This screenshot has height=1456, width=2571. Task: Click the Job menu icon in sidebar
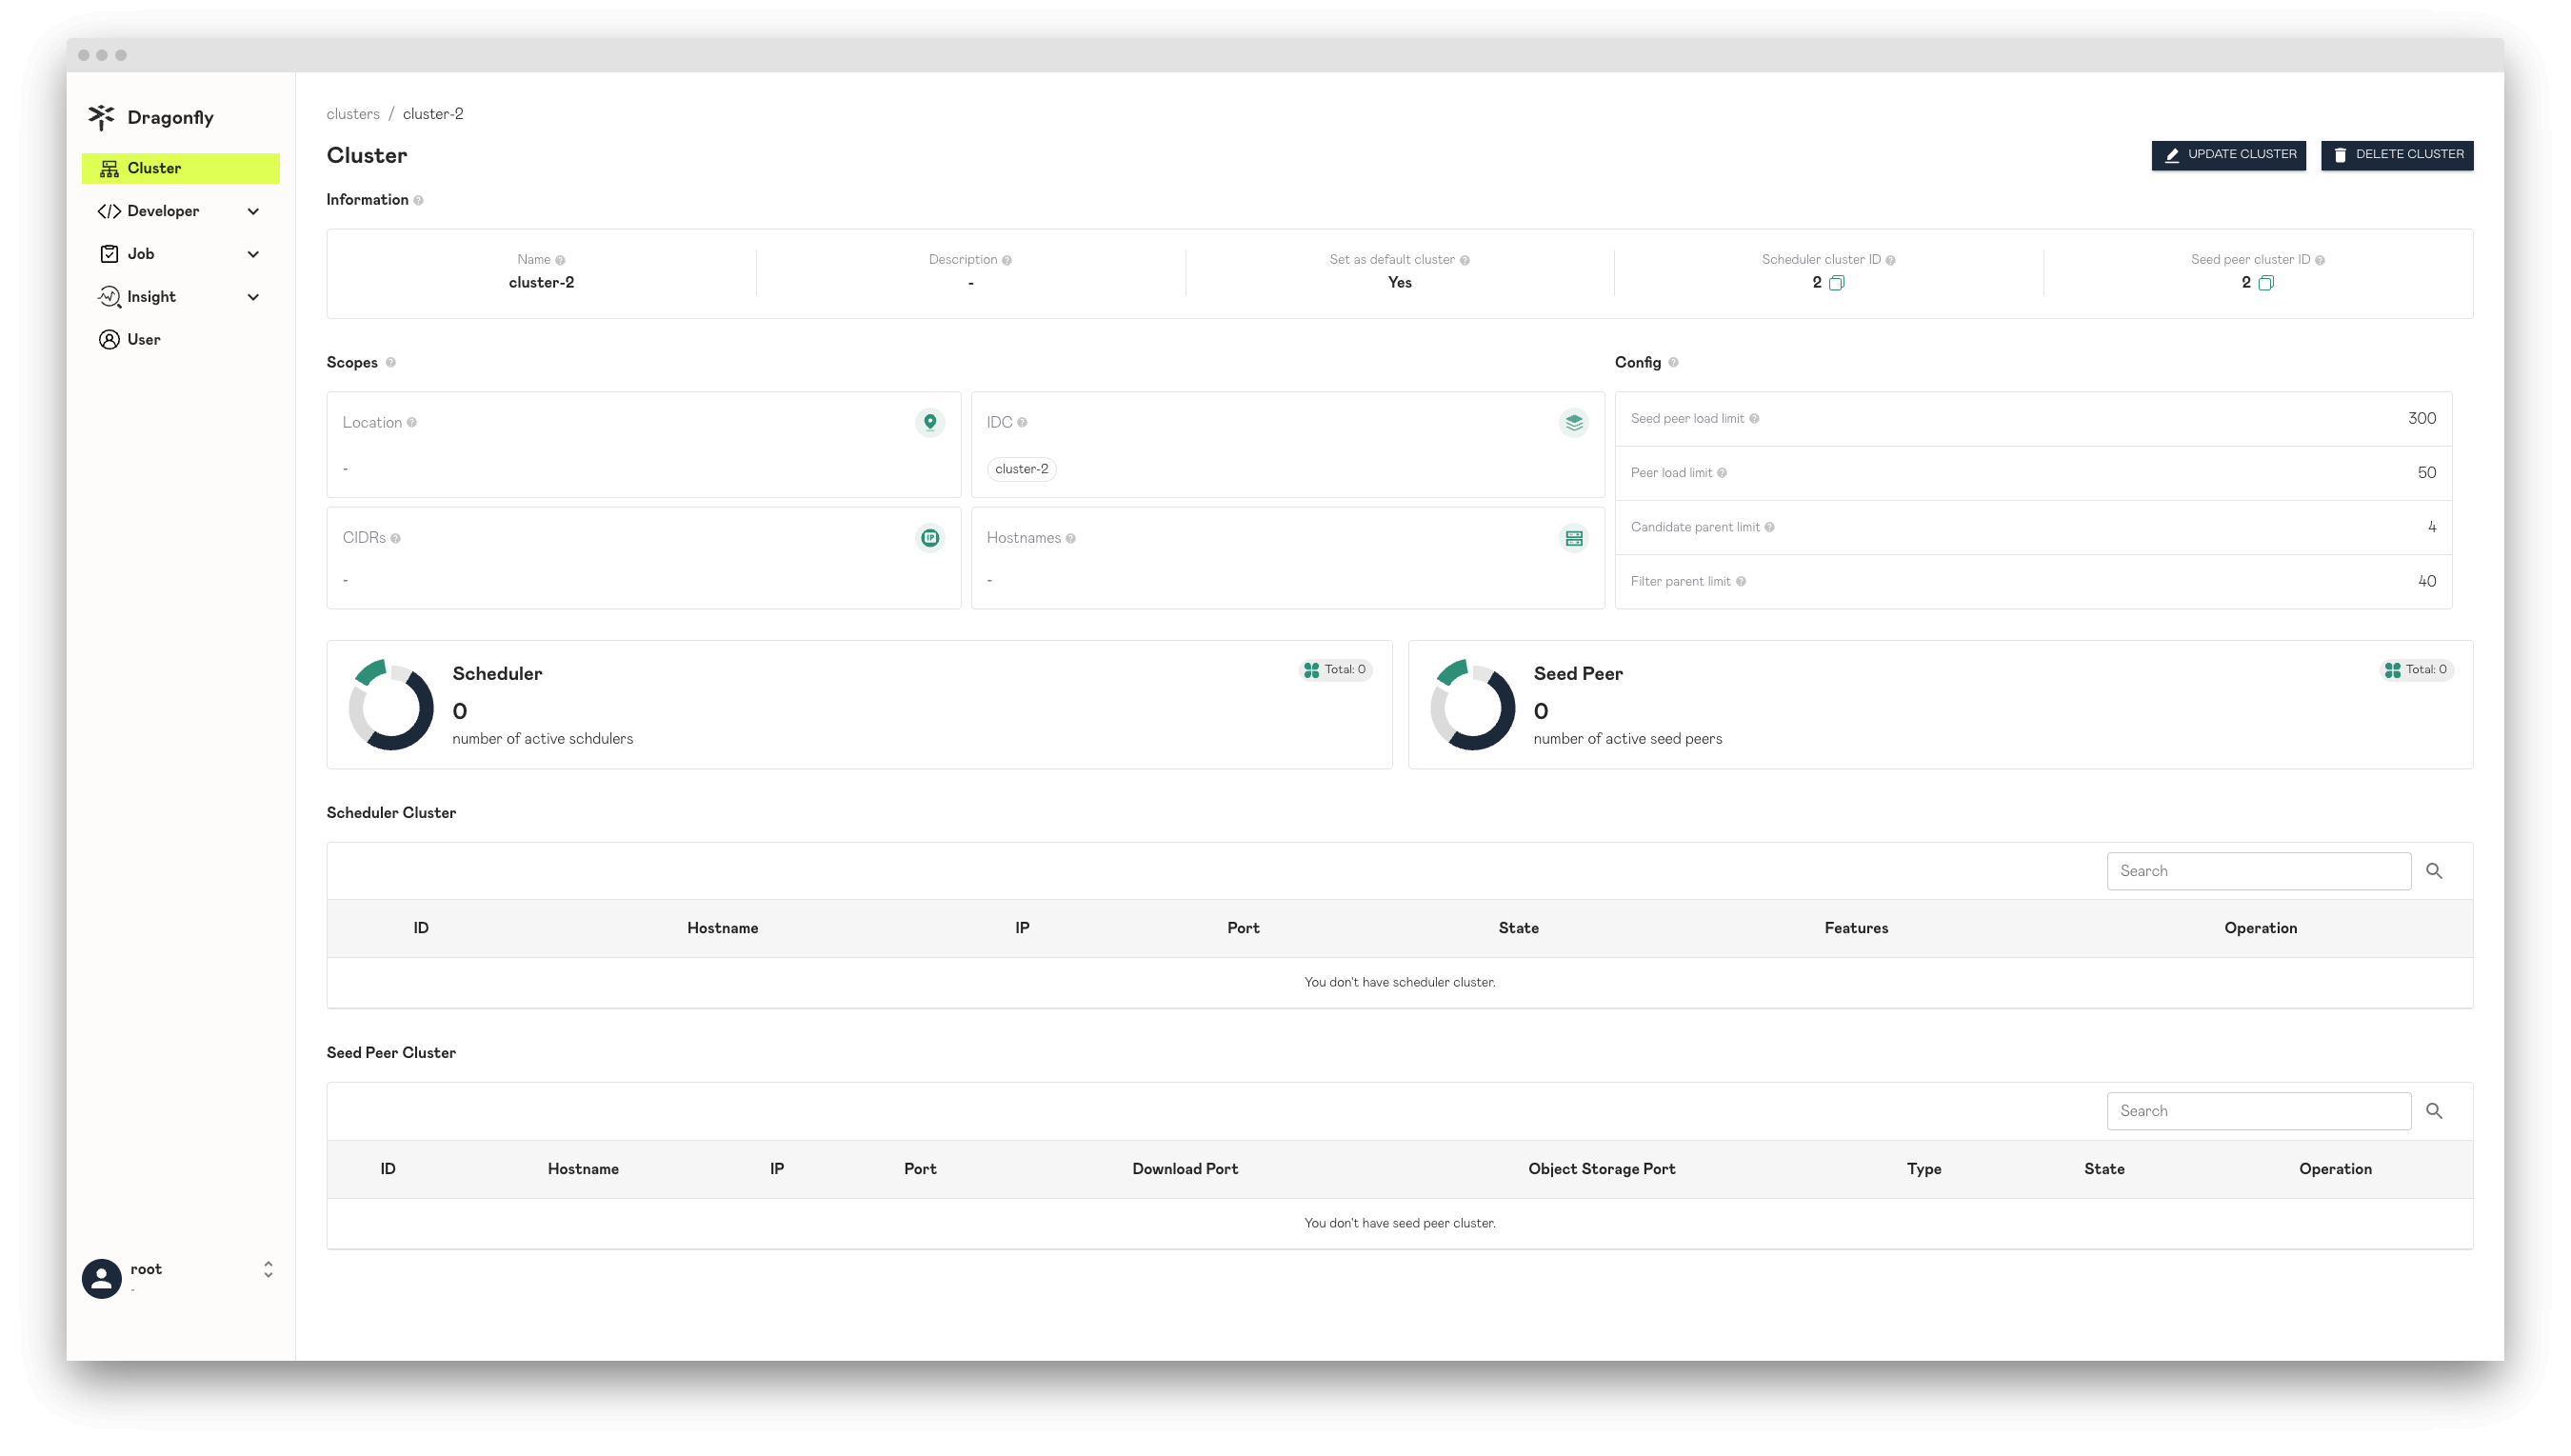(x=110, y=252)
